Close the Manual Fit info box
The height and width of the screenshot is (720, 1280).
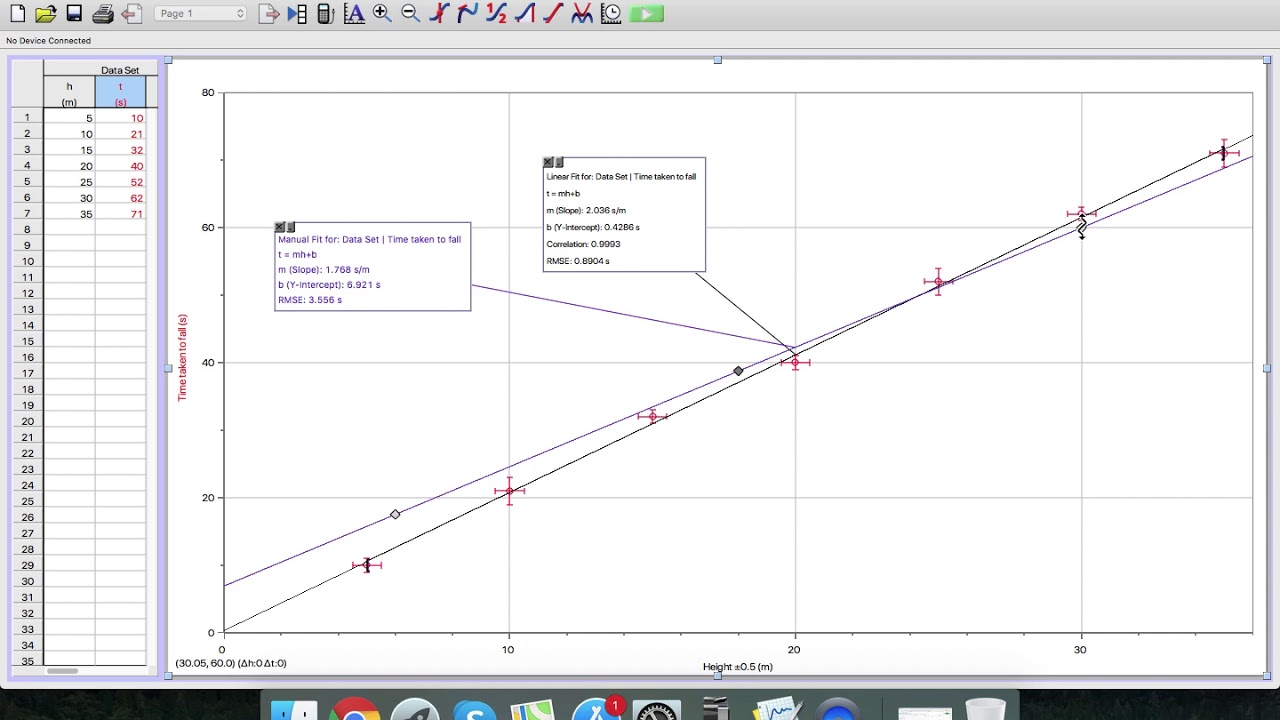pyautogui.click(x=280, y=227)
